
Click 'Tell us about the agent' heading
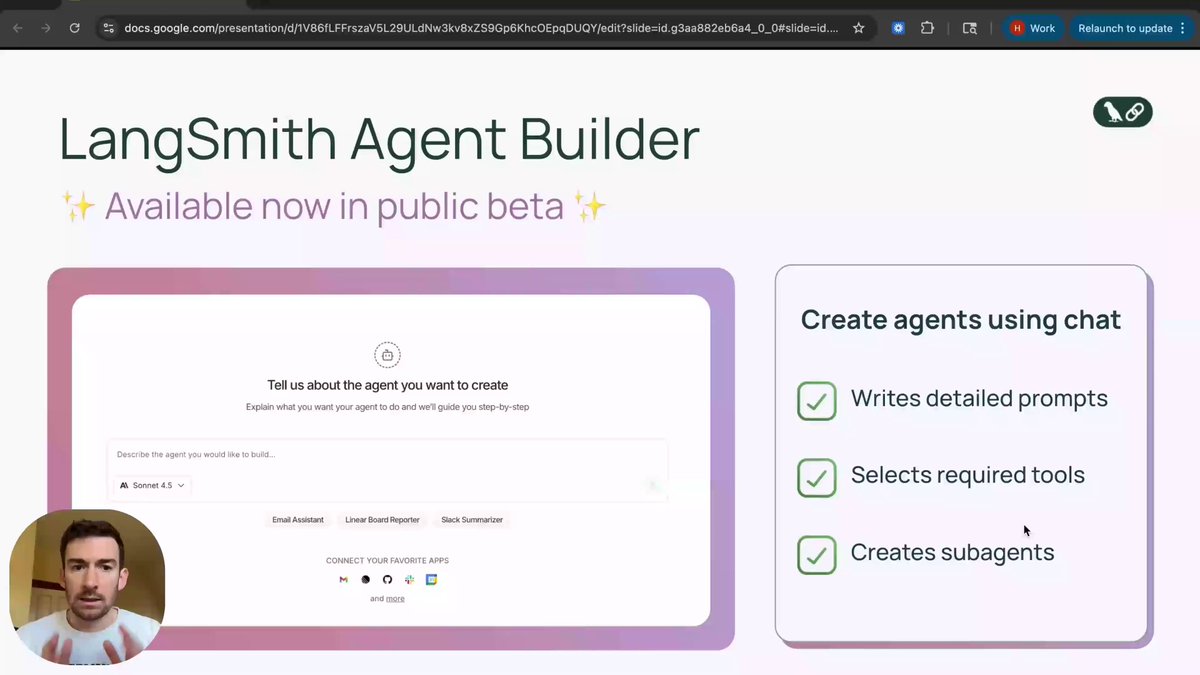387,385
